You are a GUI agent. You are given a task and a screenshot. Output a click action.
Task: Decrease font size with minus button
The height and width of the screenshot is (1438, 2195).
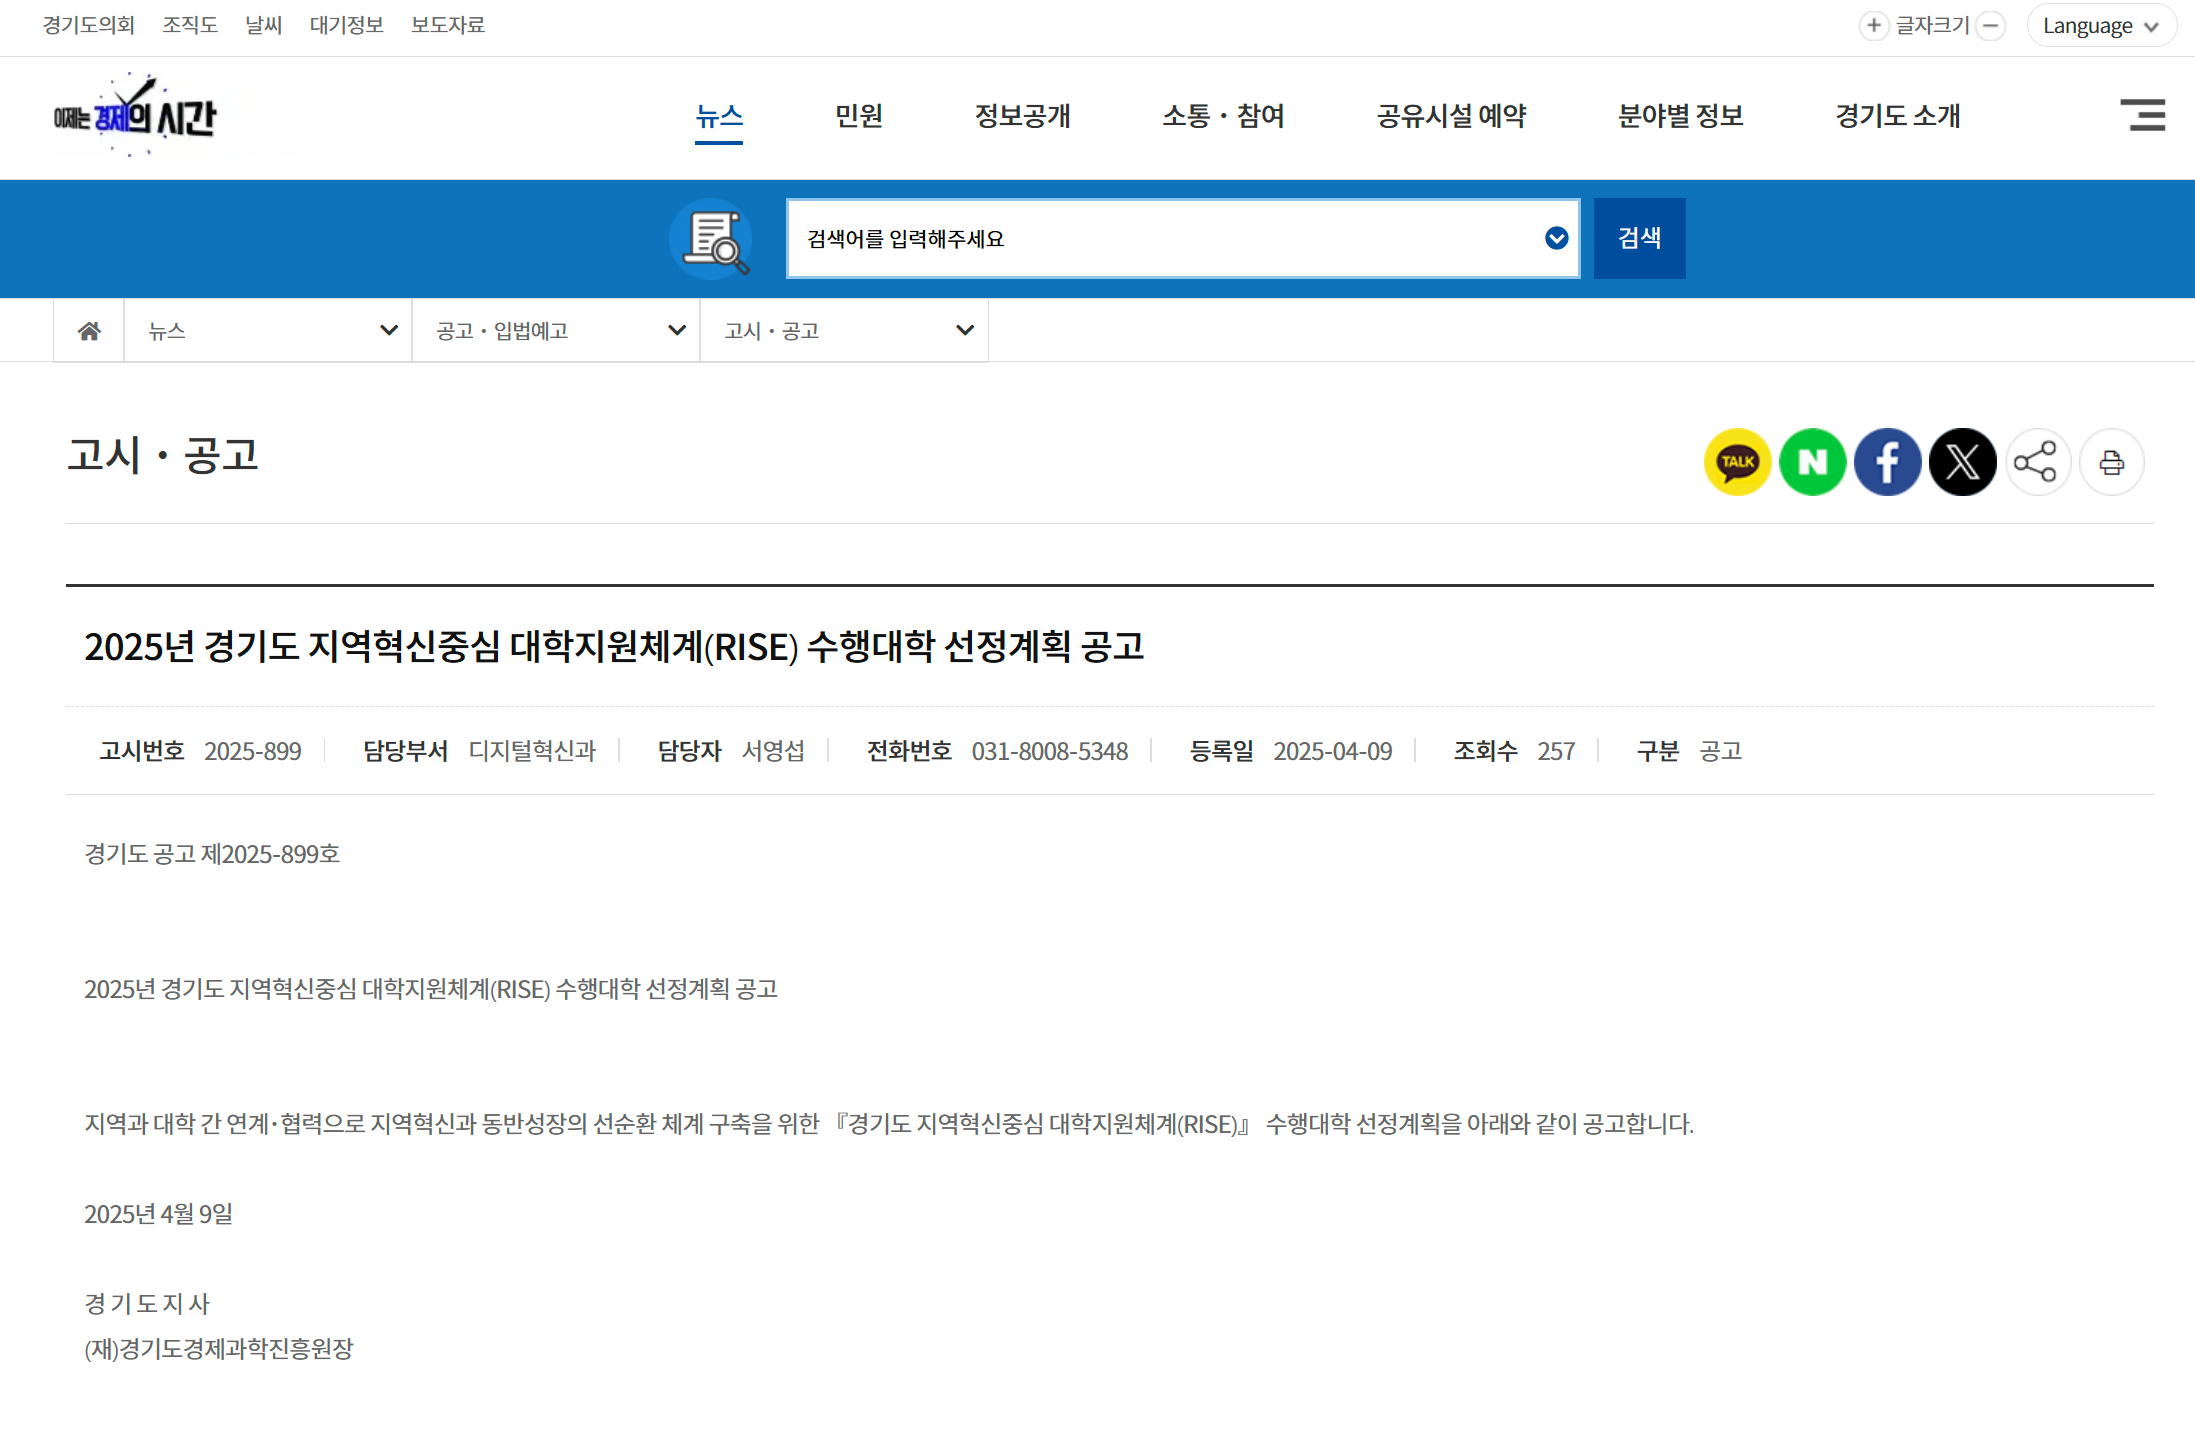[x=1991, y=25]
